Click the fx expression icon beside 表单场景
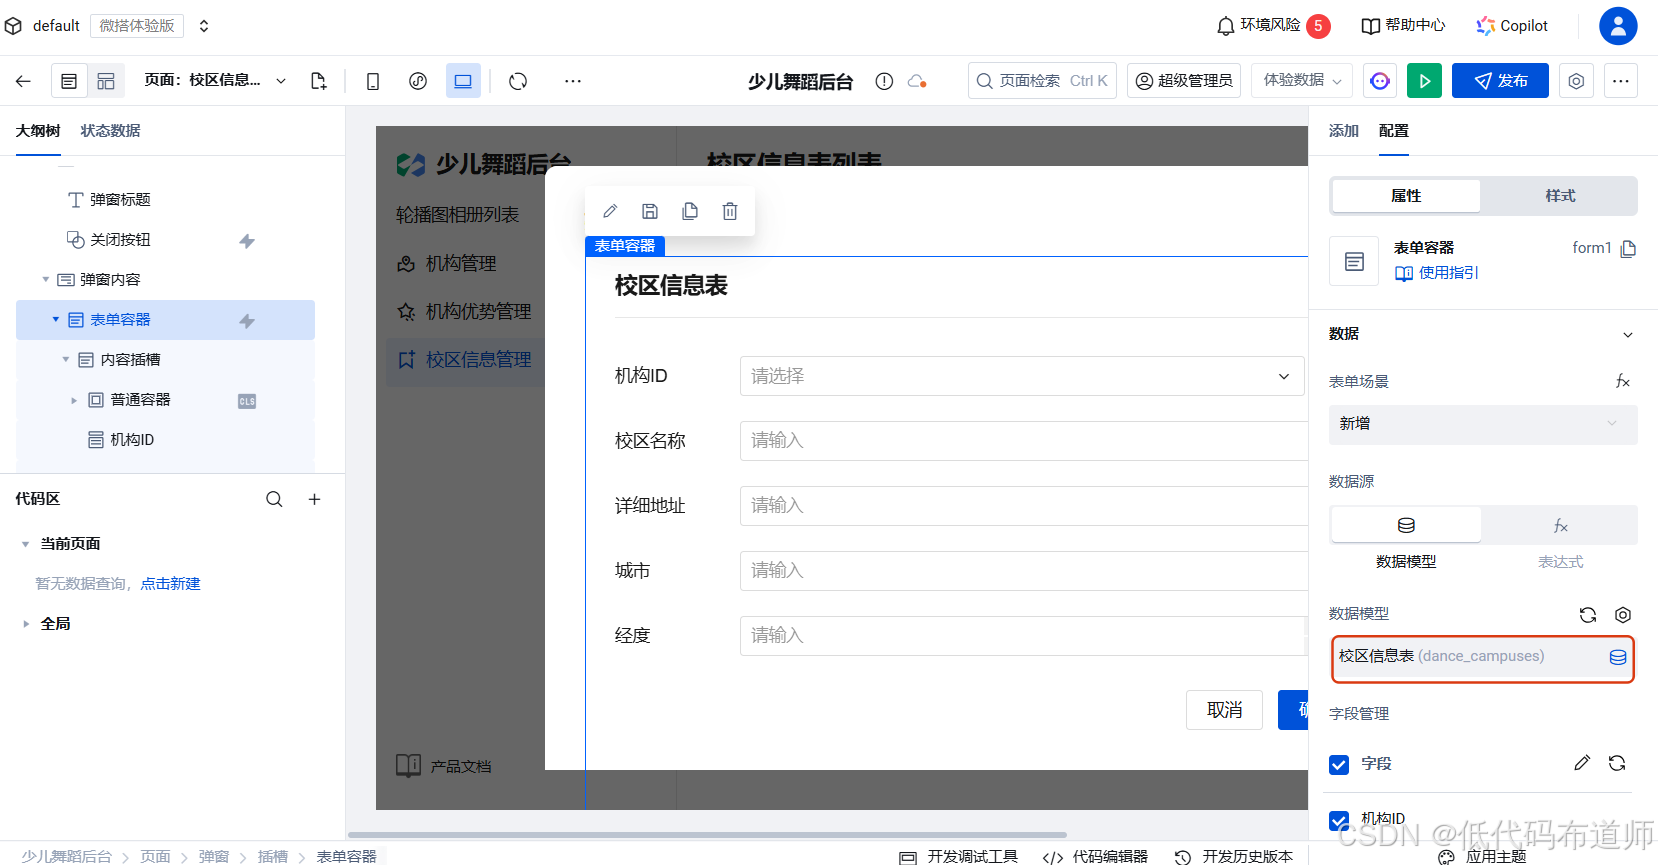The height and width of the screenshot is (865, 1658). click(x=1623, y=381)
